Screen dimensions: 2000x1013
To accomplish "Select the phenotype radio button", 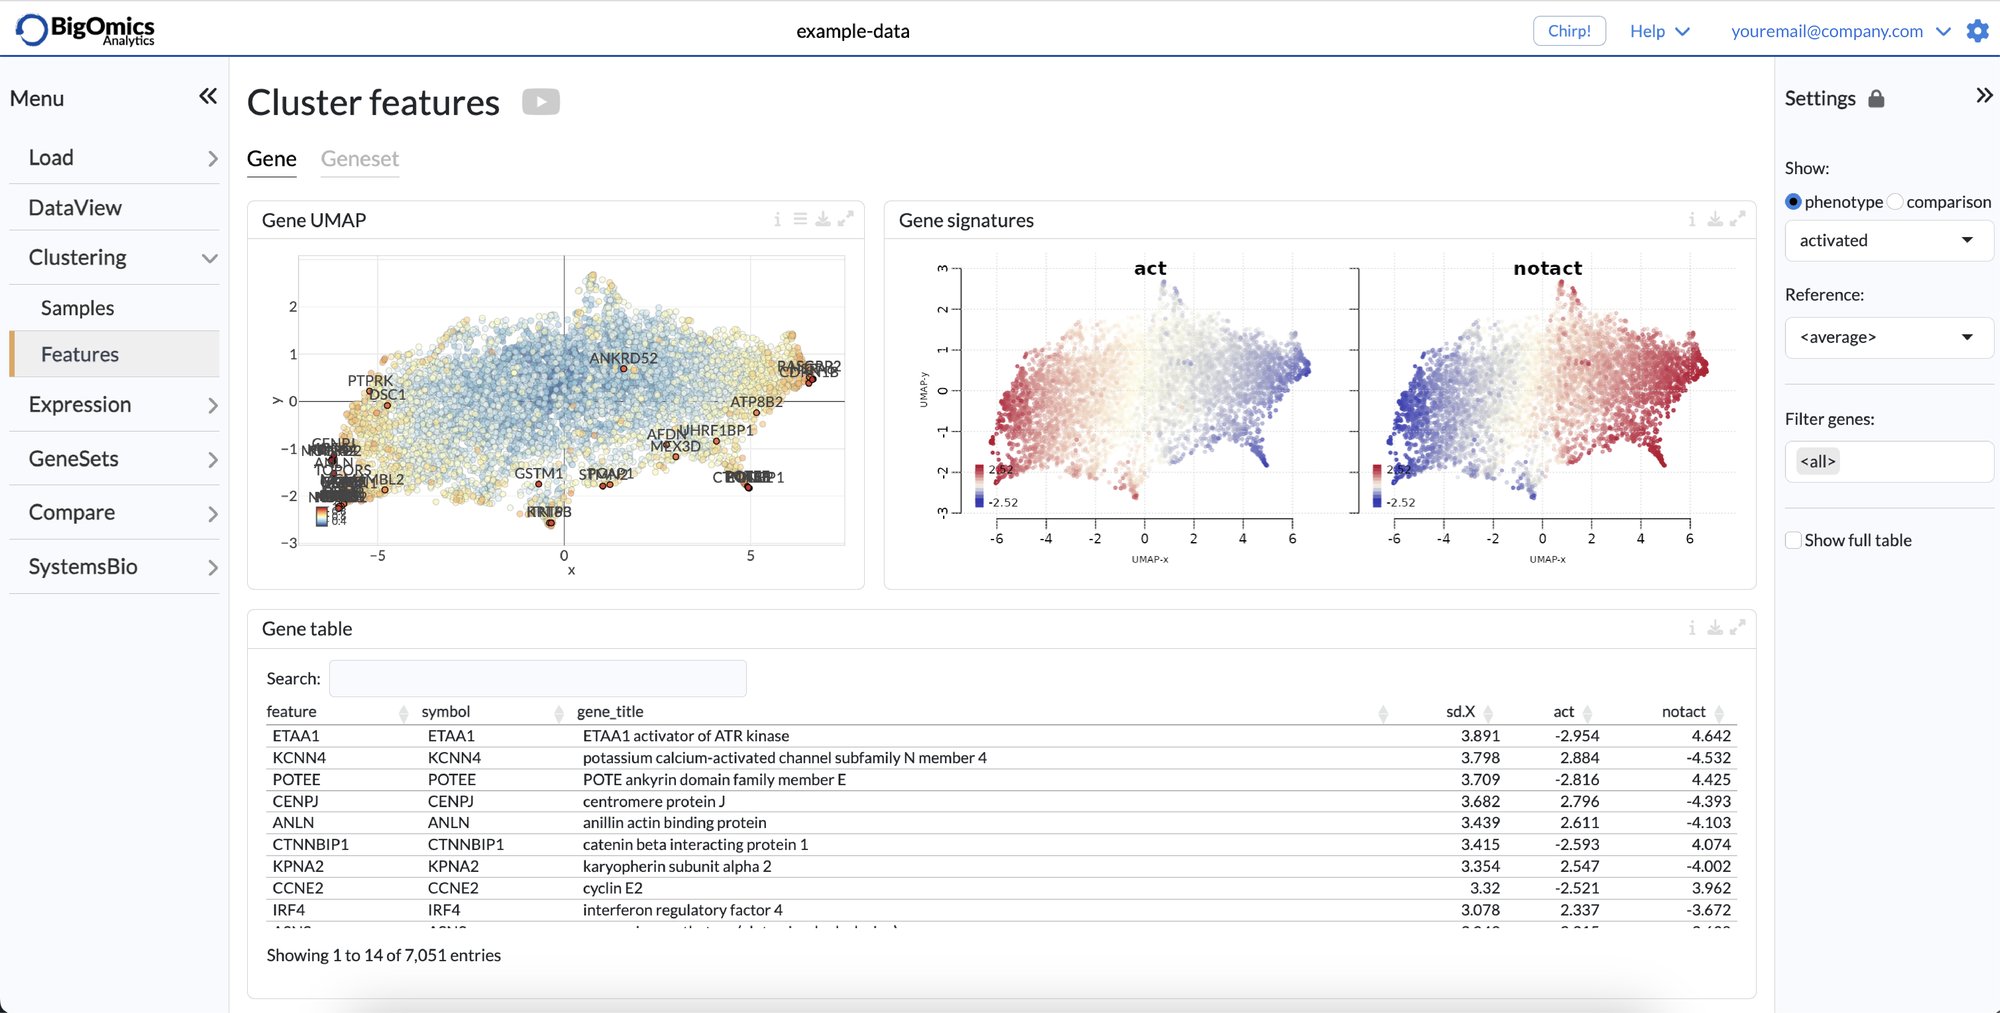I will coord(1793,202).
